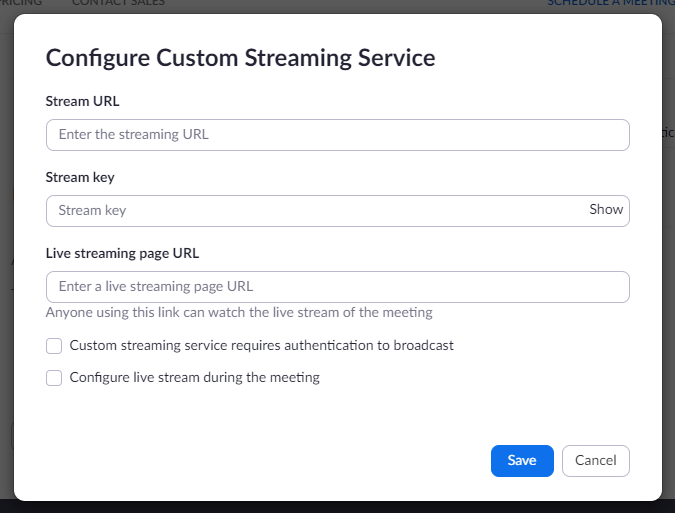Viewport: 675px width, 513px height.
Task: Click the "Enter a live streaming page URL" placeholder
Action: coord(156,287)
